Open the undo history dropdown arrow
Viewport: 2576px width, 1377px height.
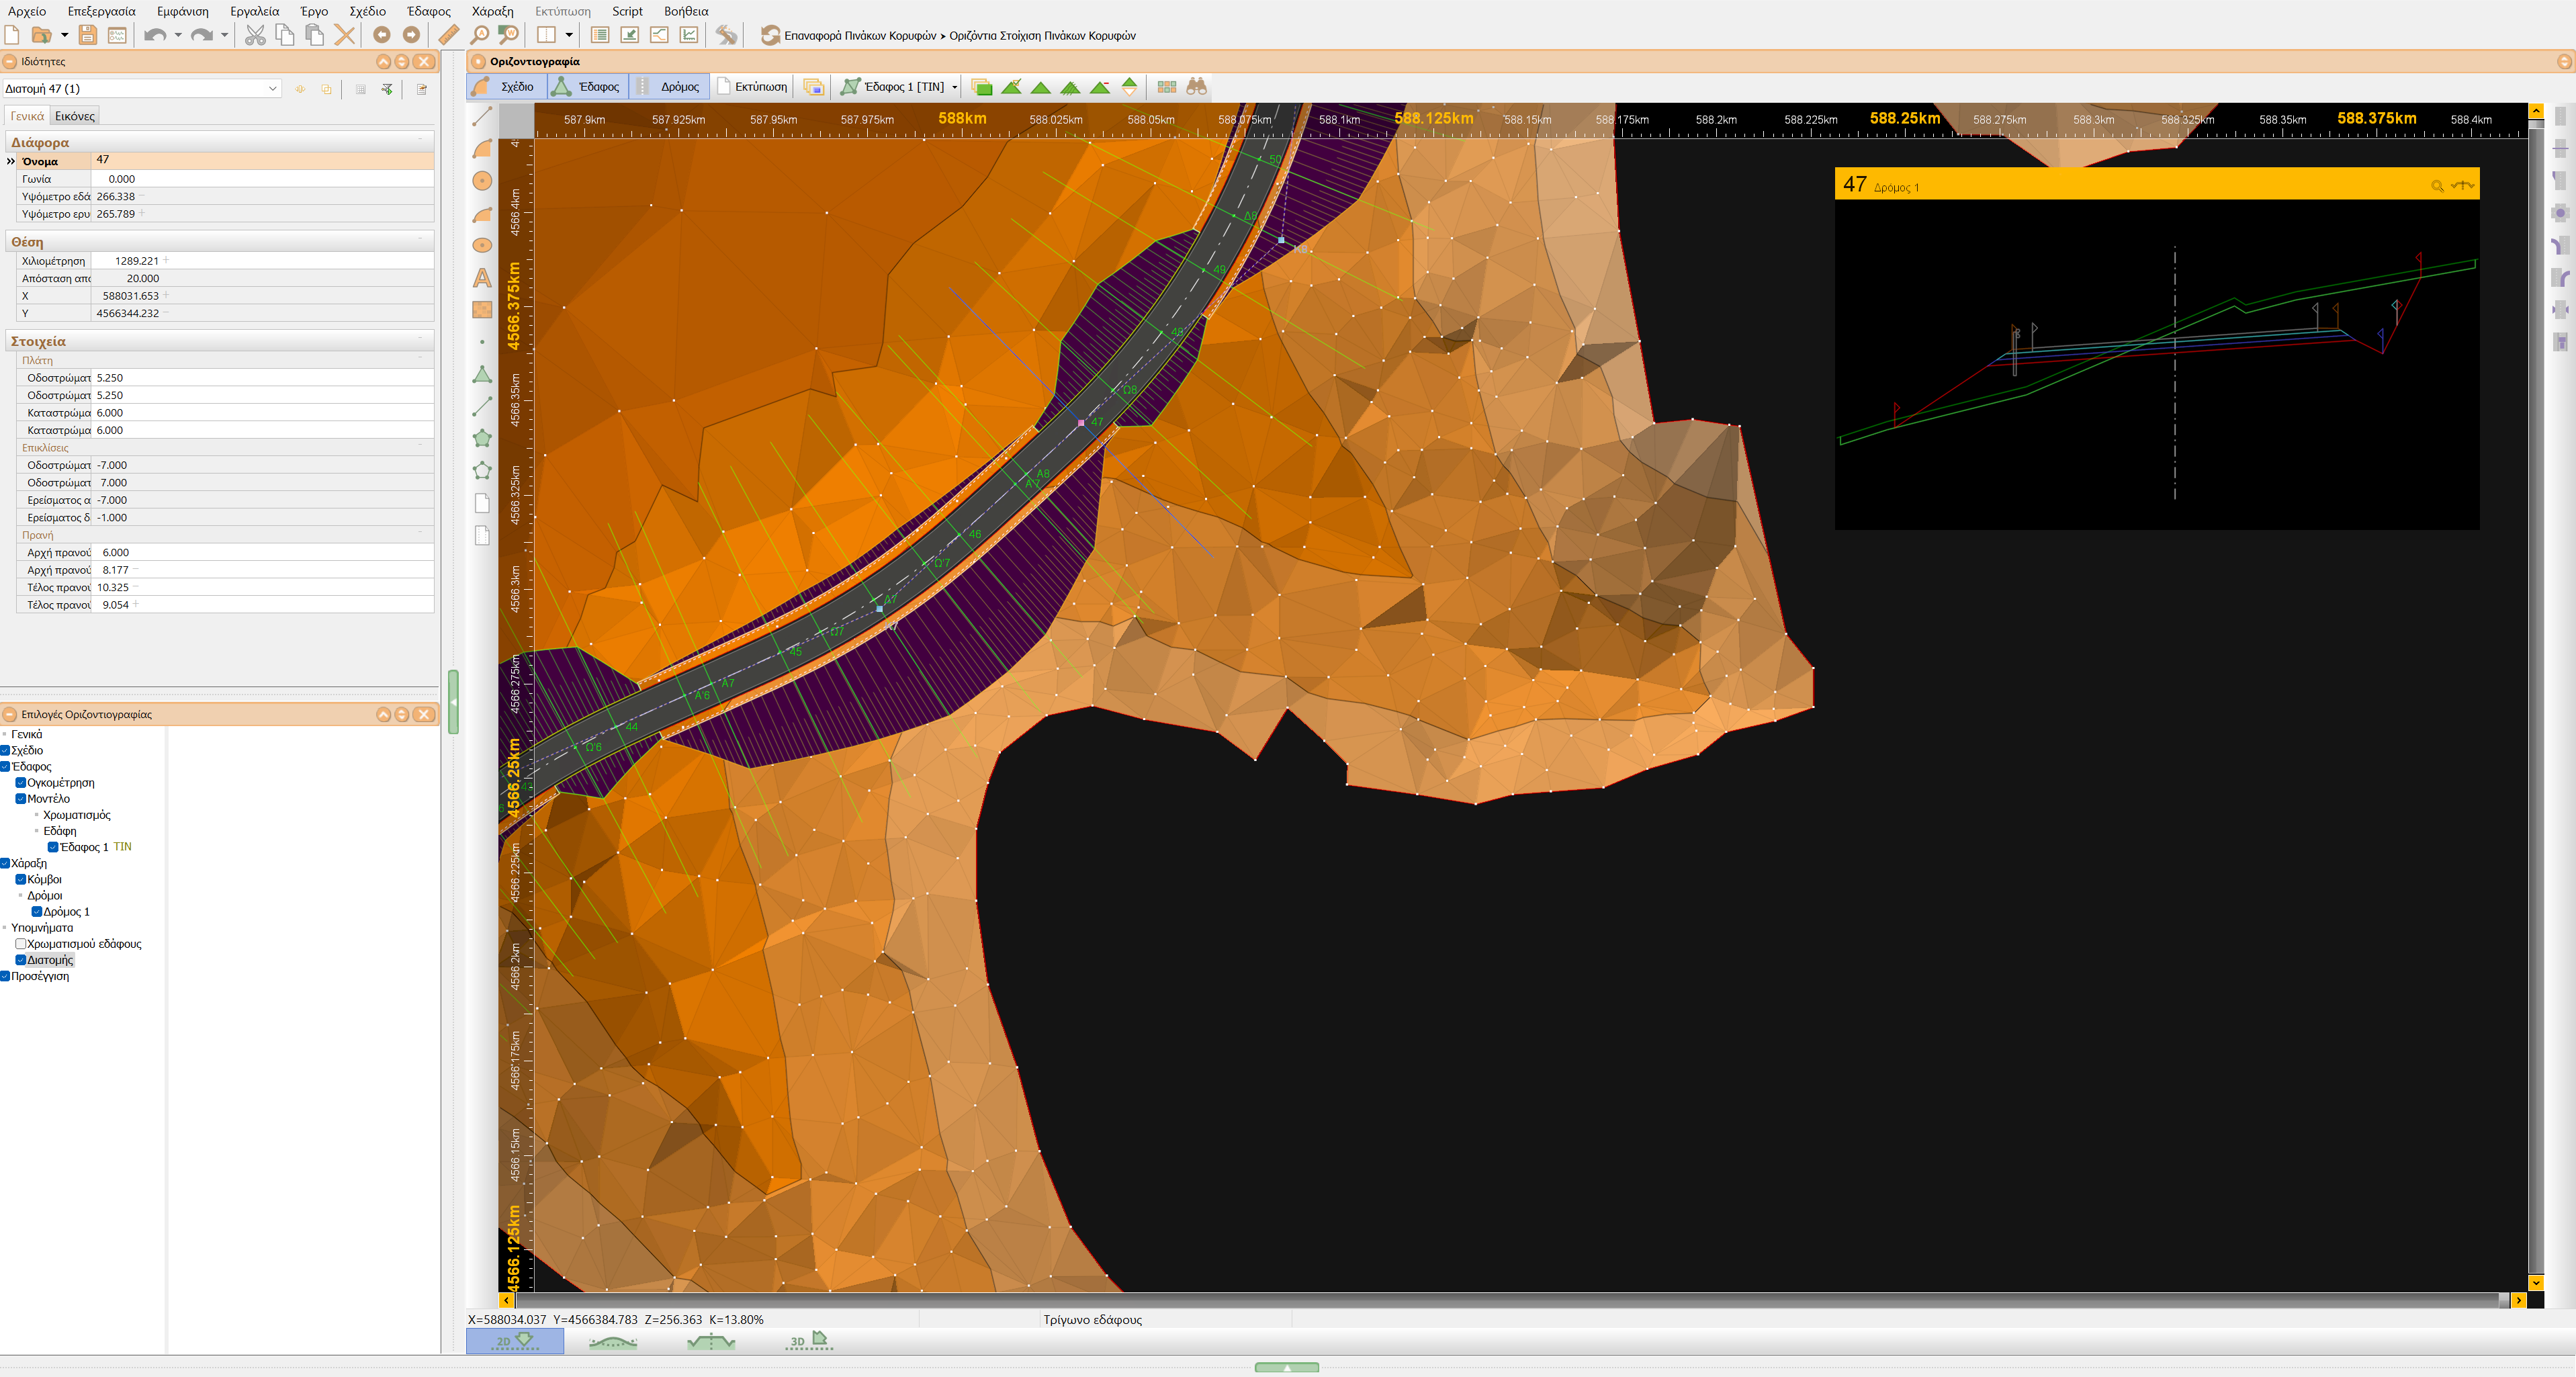pyautogui.click(x=178, y=35)
